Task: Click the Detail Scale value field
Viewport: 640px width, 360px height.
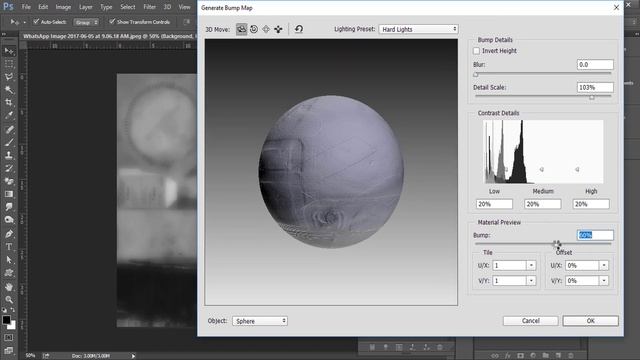Action: pyautogui.click(x=595, y=87)
